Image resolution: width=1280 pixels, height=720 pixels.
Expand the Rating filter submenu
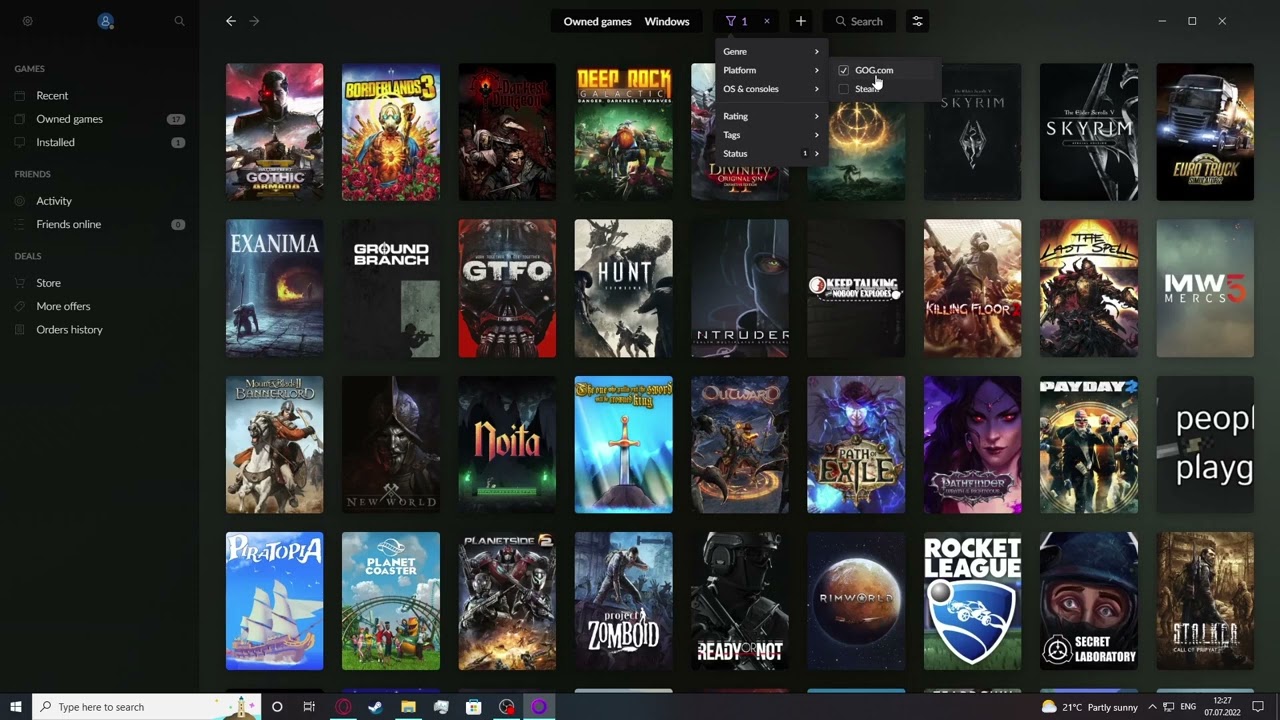tap(771, 116)
